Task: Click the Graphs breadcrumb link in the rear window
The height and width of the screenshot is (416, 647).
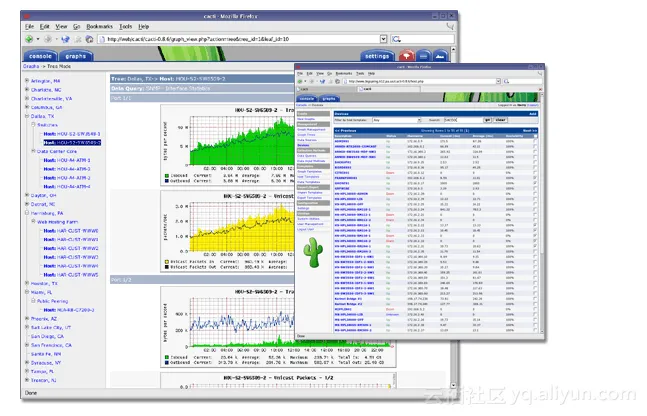Action: pos(31,66)
